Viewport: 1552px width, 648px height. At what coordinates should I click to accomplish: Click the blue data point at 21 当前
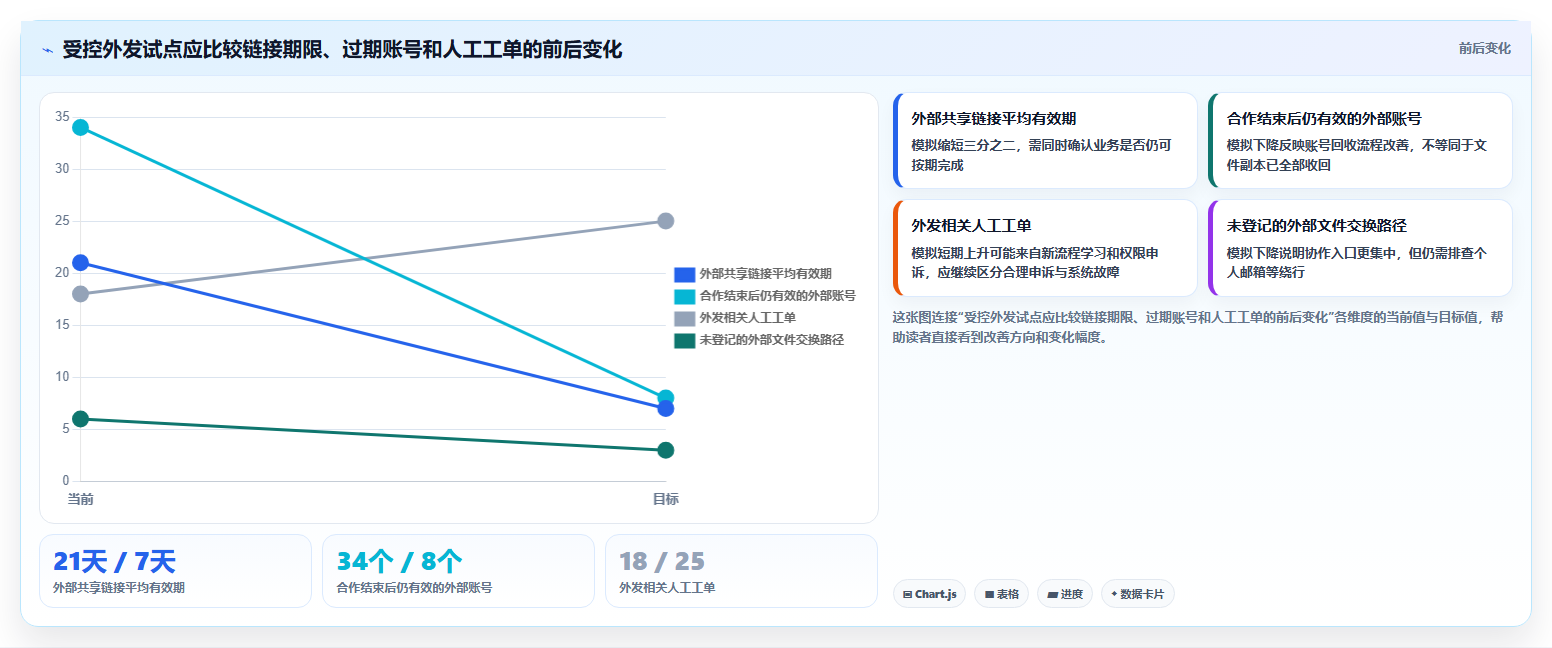coord(80,263)
